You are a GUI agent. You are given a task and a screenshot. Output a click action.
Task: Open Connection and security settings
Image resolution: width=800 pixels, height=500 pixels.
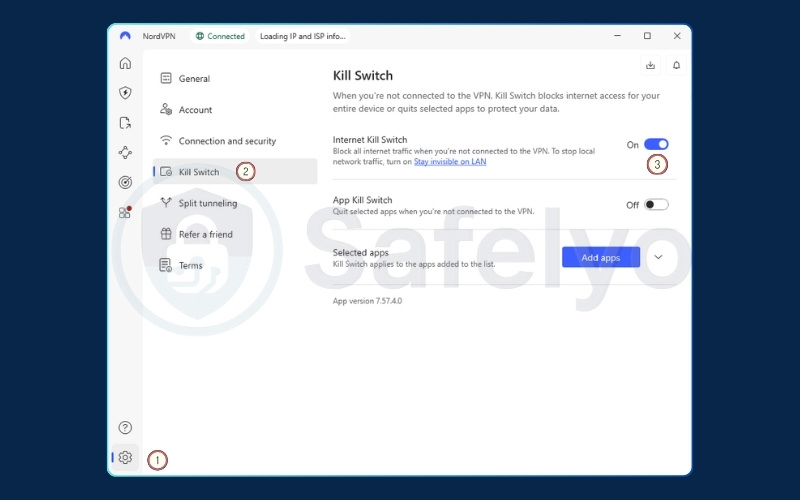point(235,141)
